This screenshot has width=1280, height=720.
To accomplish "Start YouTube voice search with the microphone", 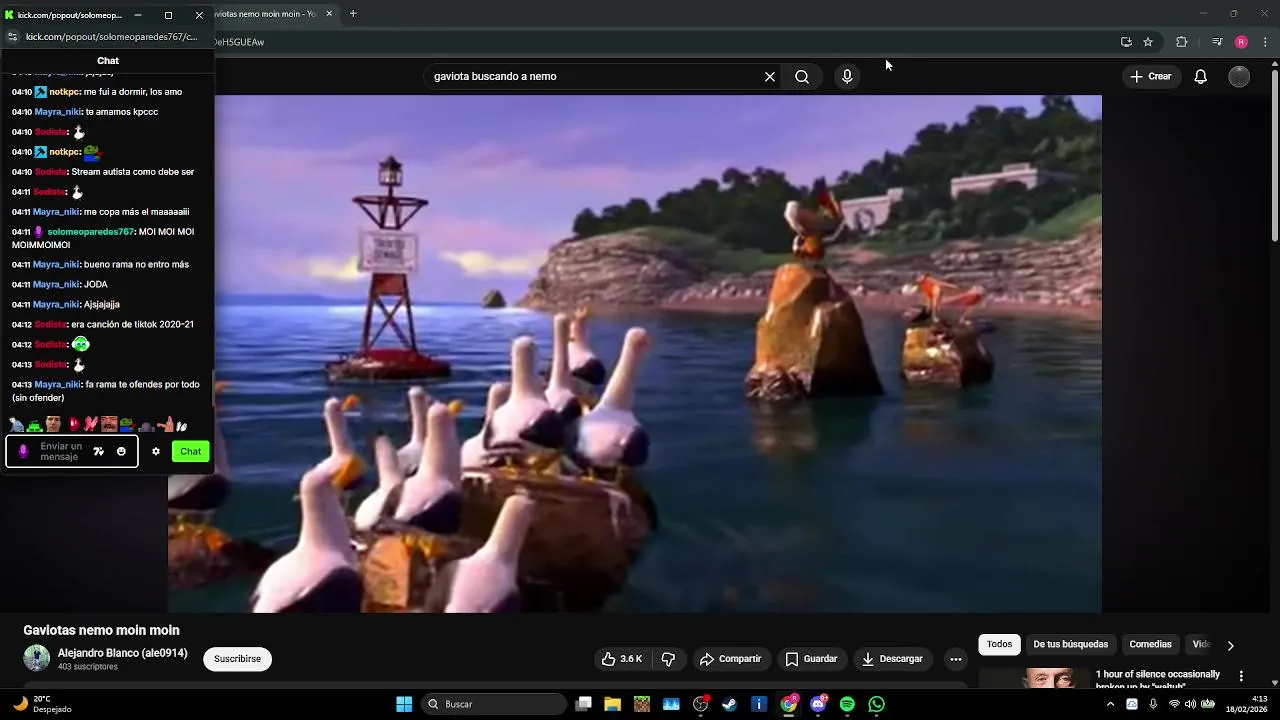I will 847,76.
